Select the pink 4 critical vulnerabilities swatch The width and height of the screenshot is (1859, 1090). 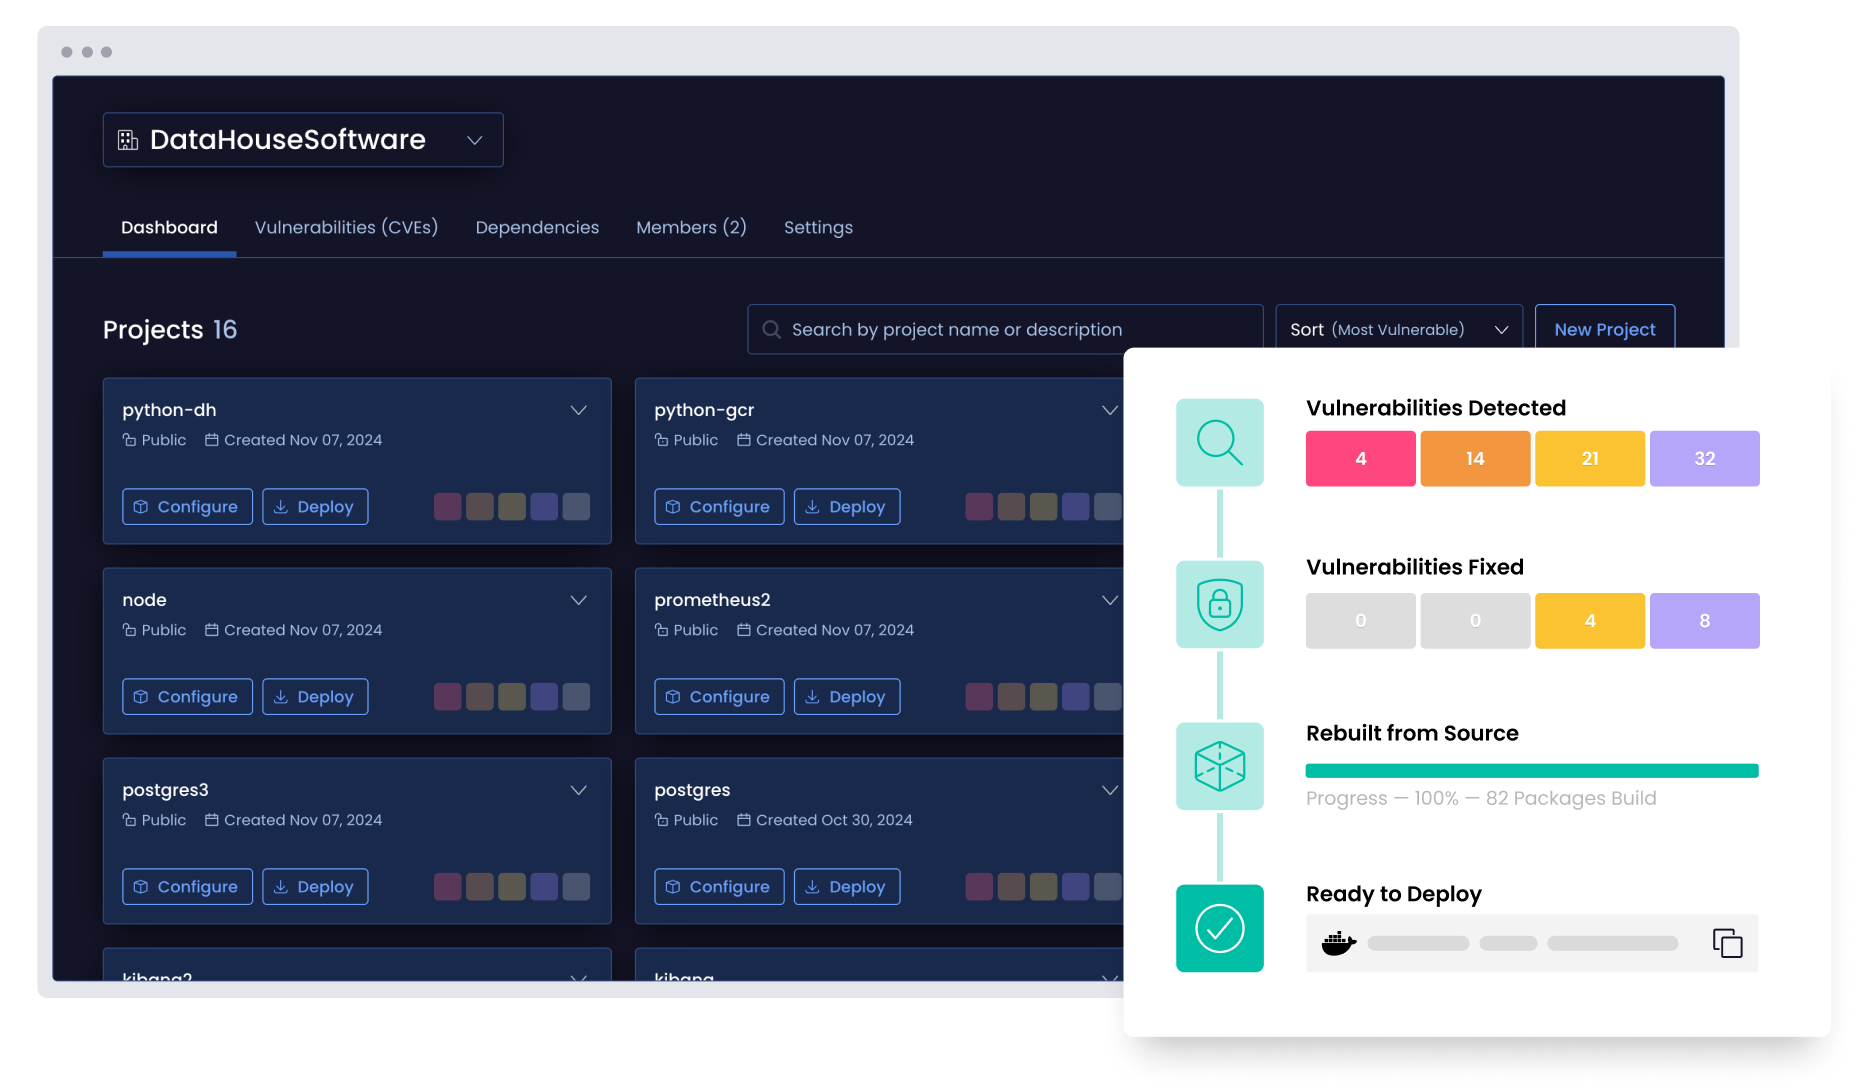[x=1360, y=459]
